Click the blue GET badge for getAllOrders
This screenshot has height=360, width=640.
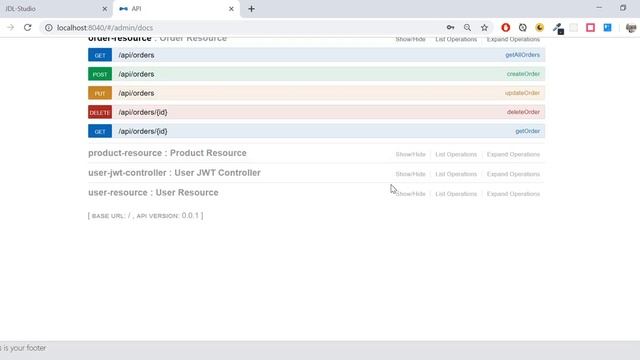click(x=100, y=55)
